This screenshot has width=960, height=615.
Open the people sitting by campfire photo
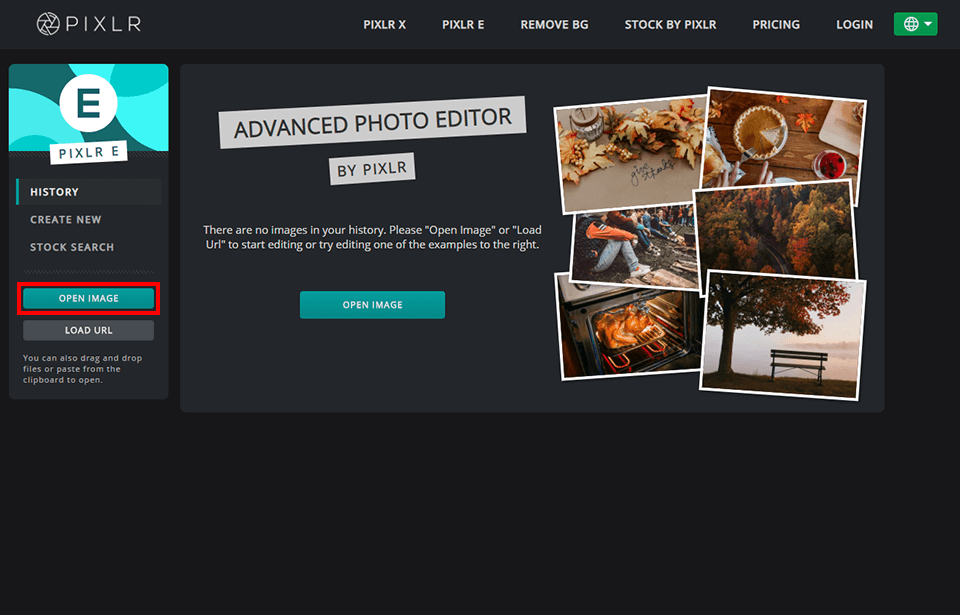pos(634,247)
